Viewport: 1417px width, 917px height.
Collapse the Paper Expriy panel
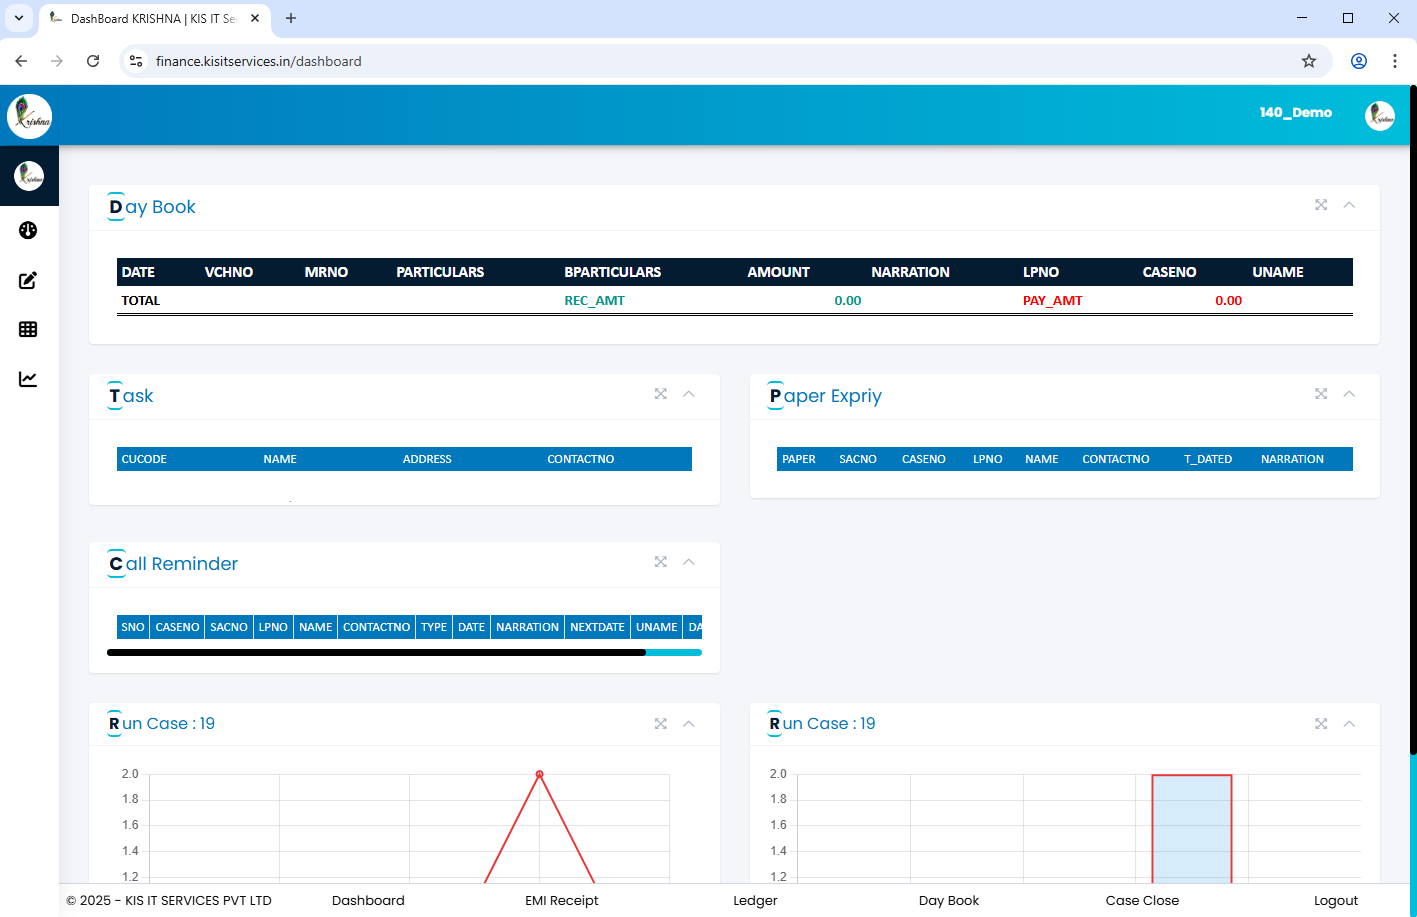[x=1349, y=394]
